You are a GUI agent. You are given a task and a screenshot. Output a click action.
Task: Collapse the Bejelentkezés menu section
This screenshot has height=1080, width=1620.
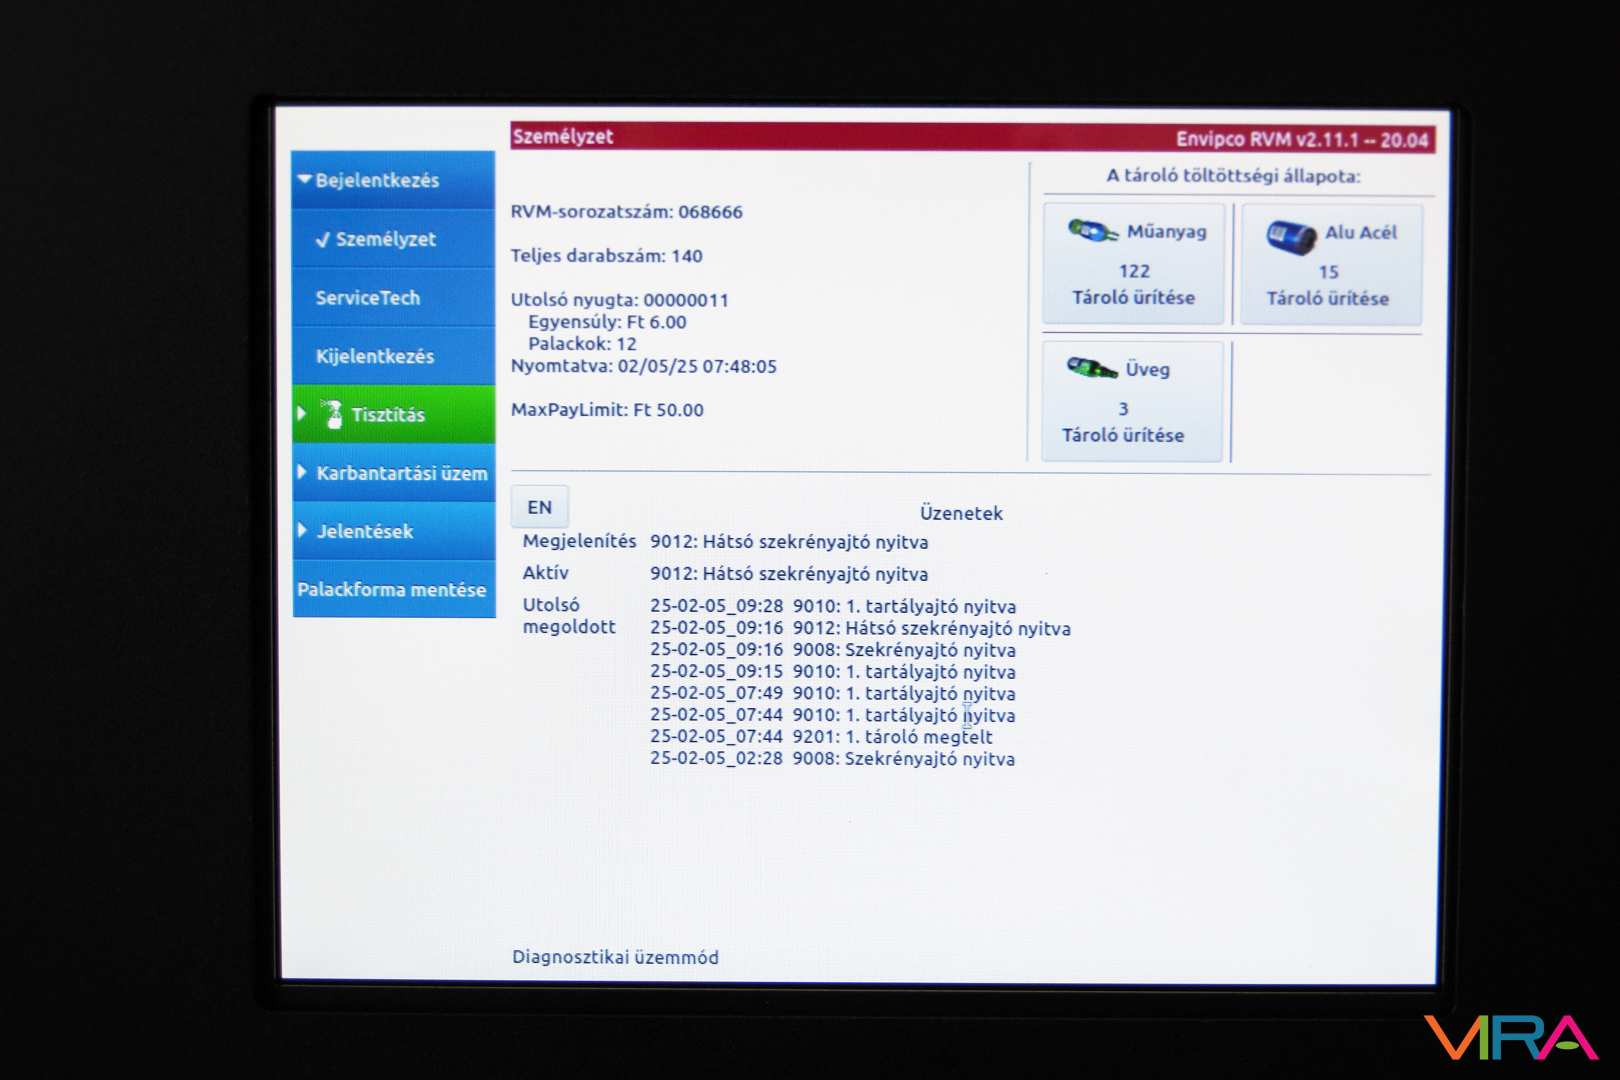[305, 180]
